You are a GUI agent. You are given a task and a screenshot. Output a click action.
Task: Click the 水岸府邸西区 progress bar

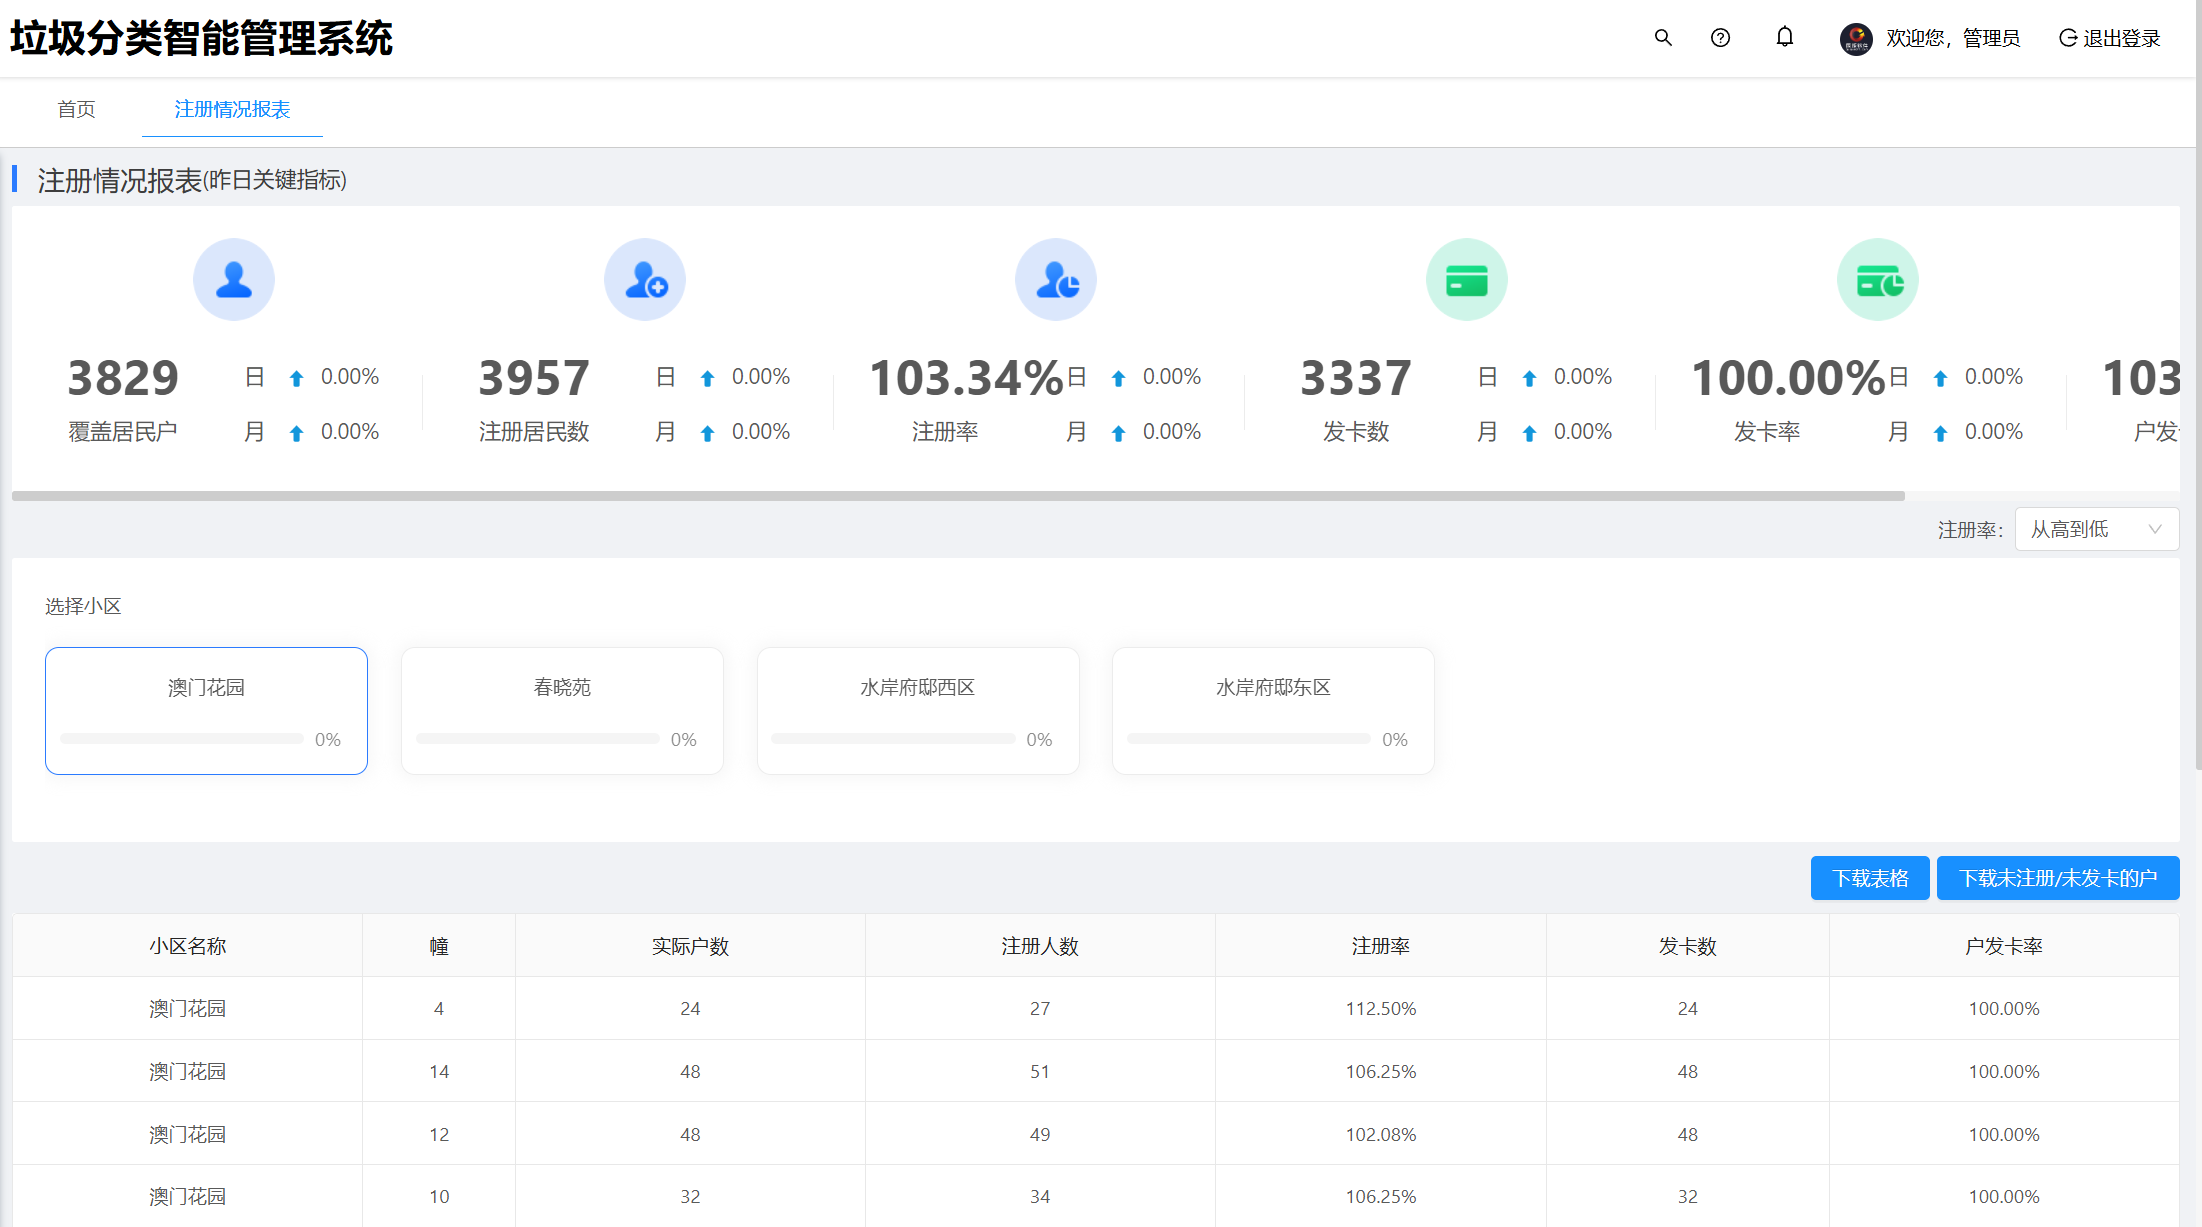894,739
